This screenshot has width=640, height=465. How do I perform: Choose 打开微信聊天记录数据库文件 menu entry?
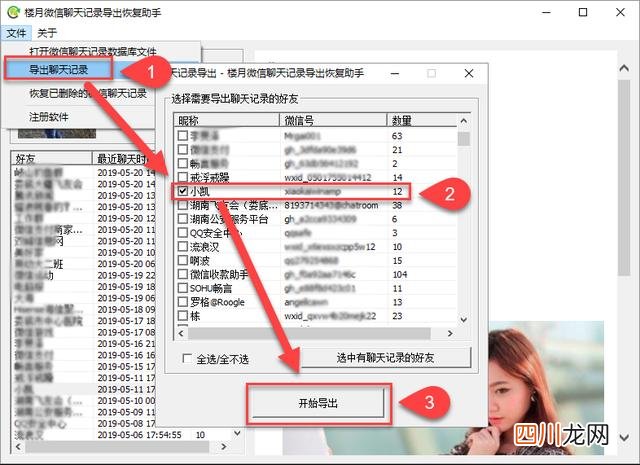(93, 51)
